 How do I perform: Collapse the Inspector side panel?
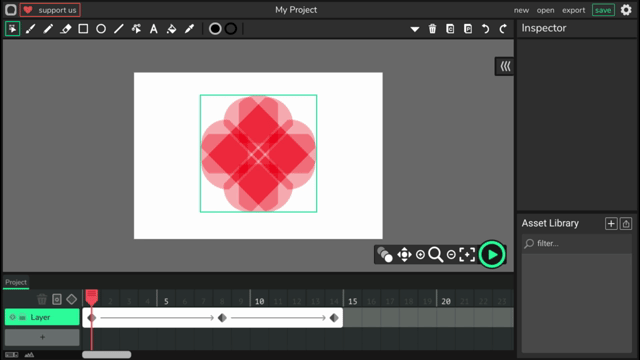click(x=505, y=67)
